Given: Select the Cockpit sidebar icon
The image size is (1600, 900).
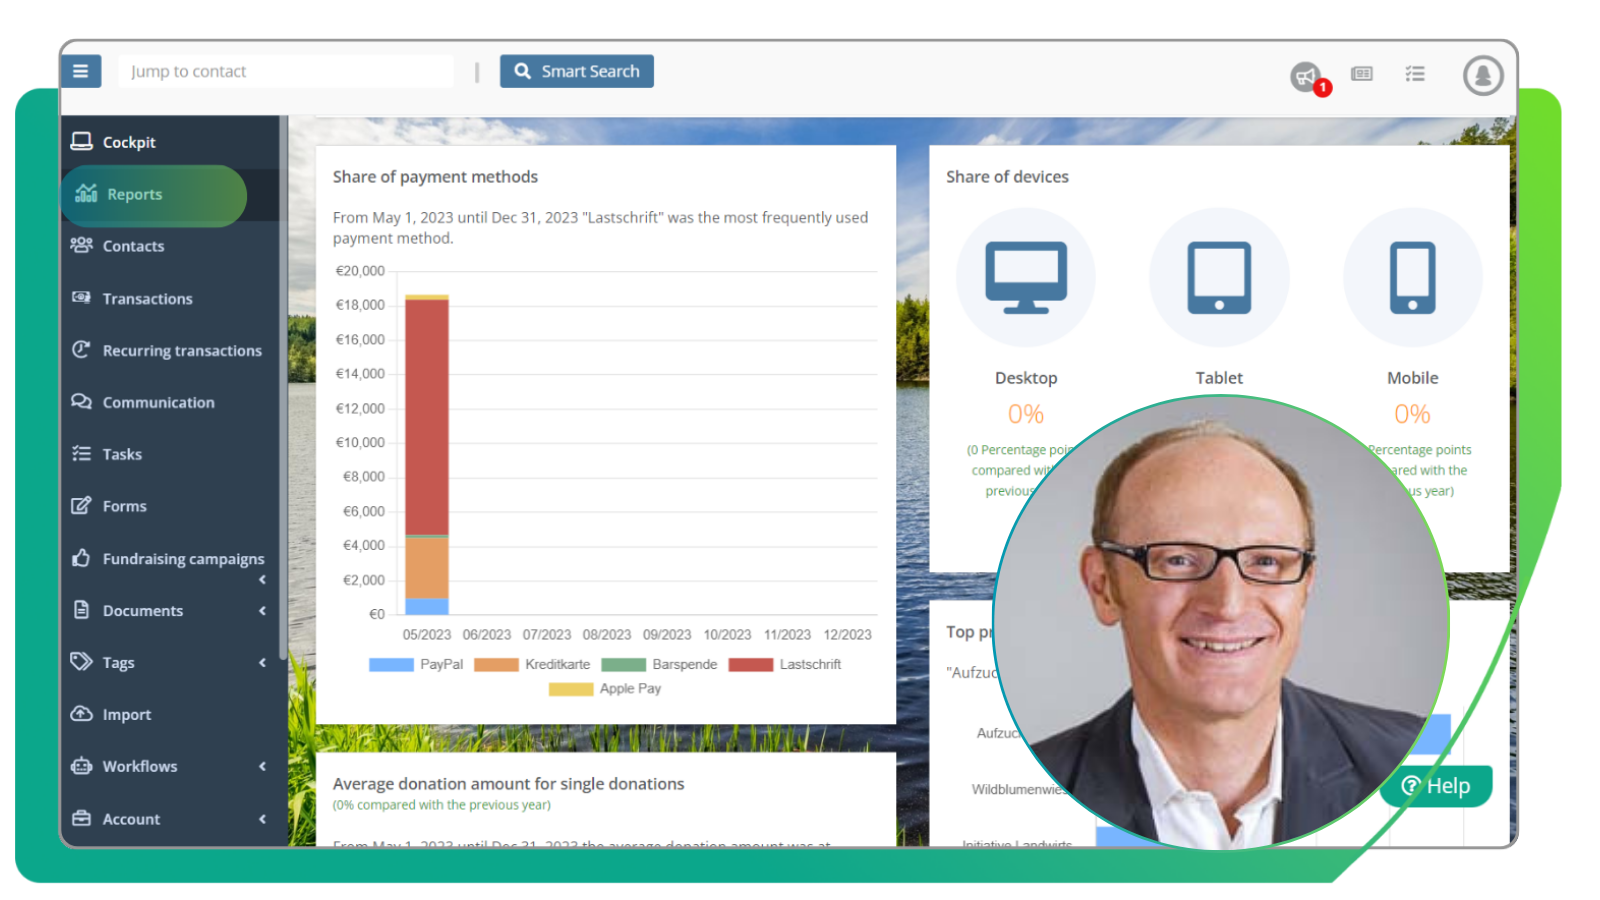Looking at the screenshot, I should coord(83,141).
